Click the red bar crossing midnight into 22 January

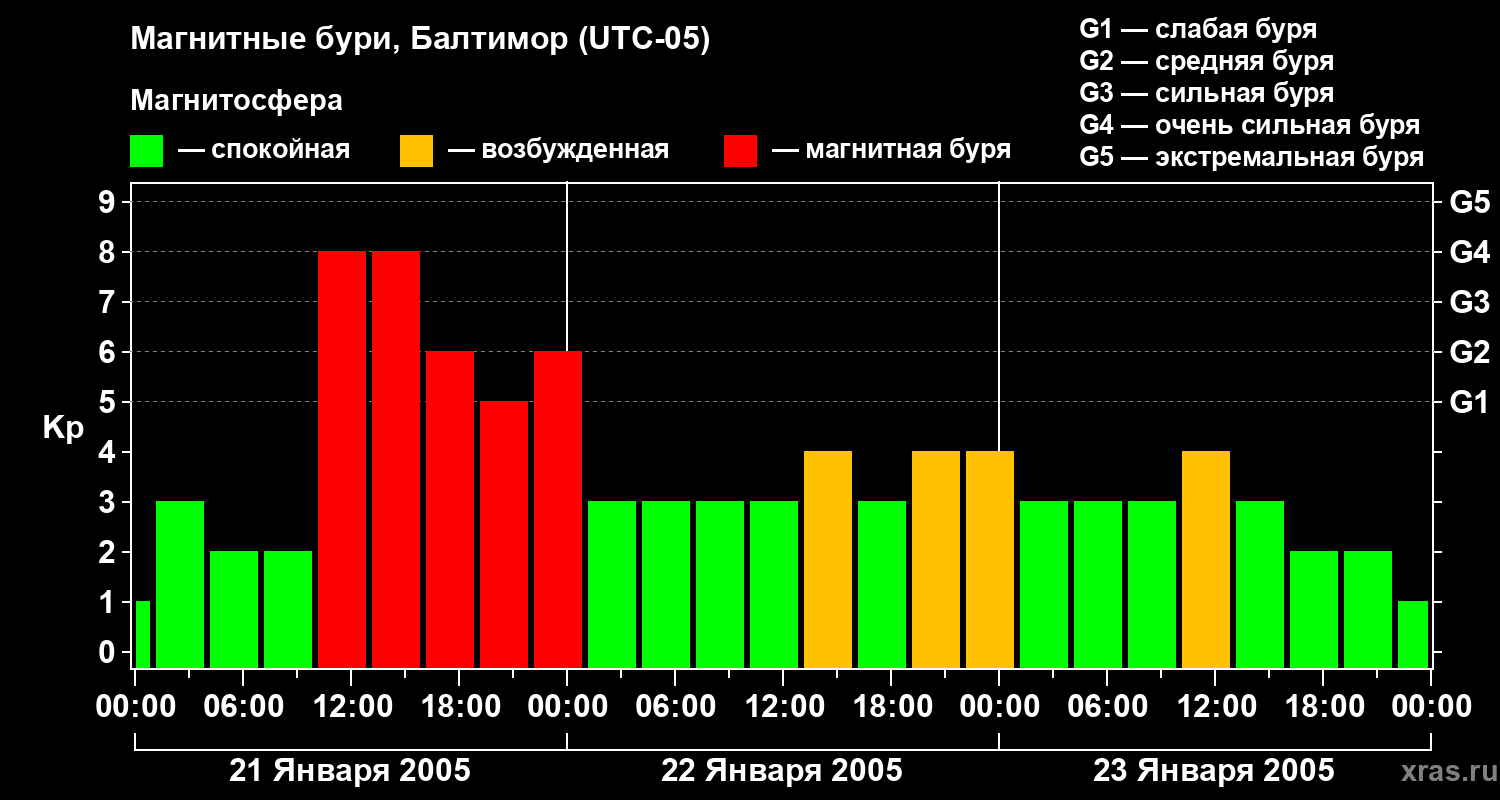coord(558,510)
